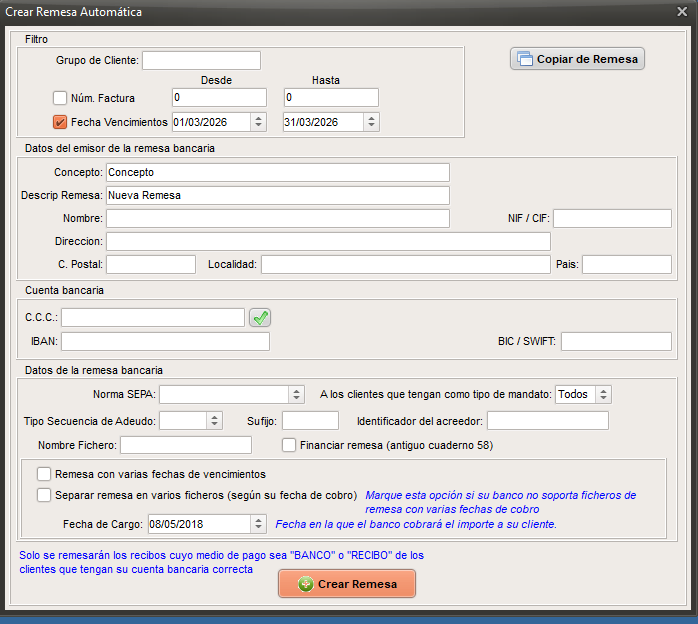Focus the Grupo de Cliente field

(202, 61)
